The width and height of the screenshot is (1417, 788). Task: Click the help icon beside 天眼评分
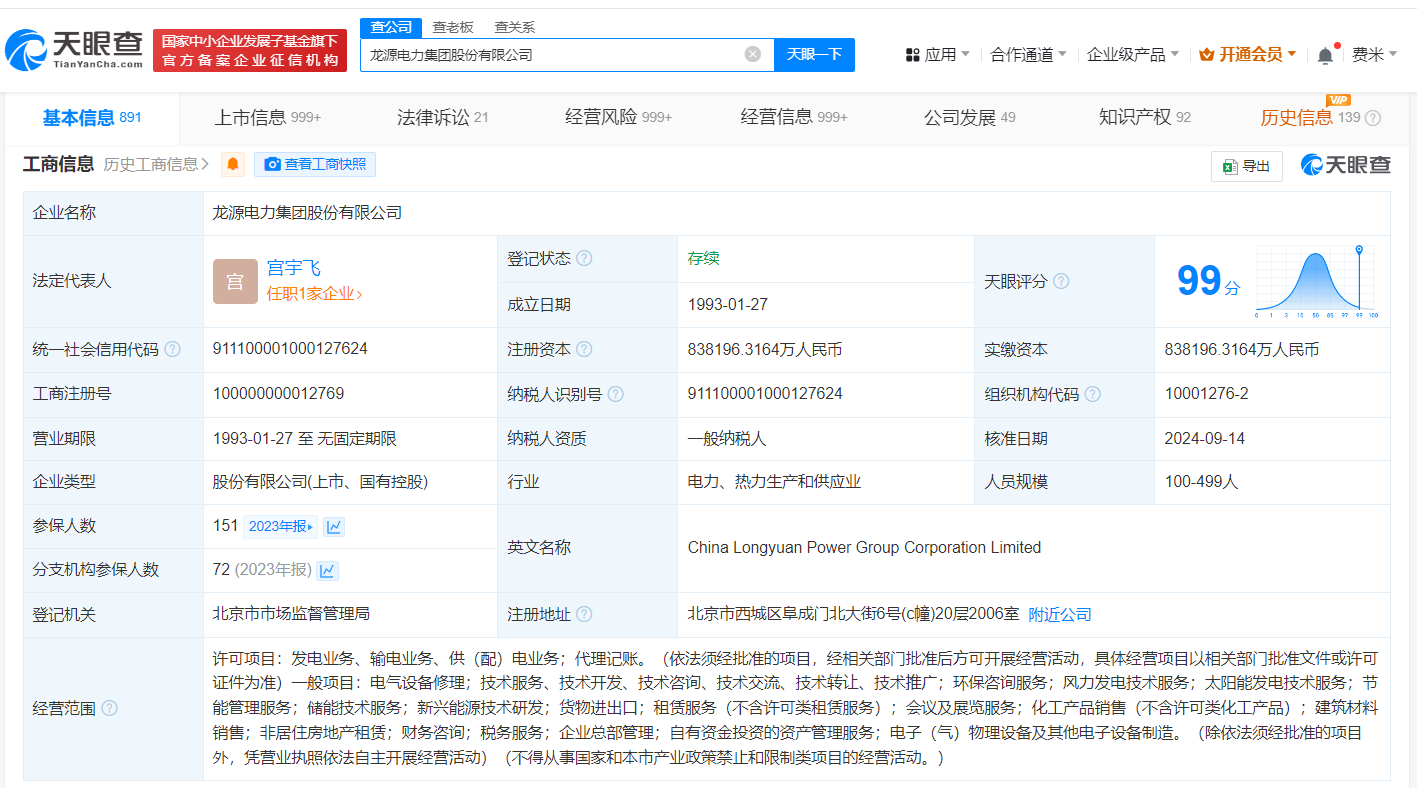coord(1061,281)
